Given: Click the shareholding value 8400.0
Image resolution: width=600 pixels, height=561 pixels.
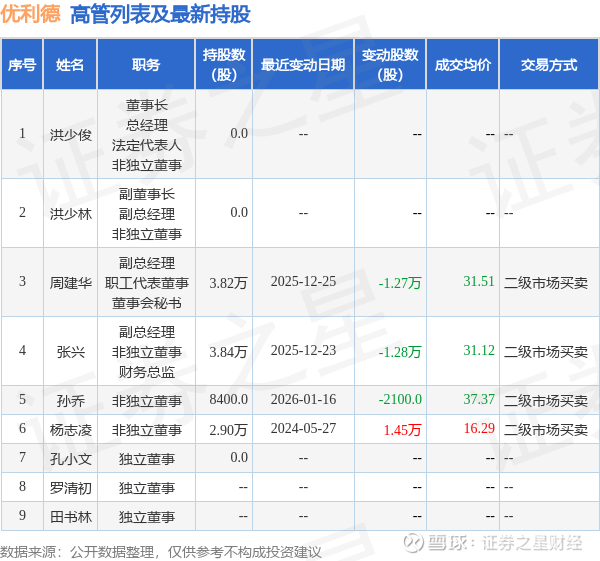Looking at the screenshot, I should click(x=228, y=399).
